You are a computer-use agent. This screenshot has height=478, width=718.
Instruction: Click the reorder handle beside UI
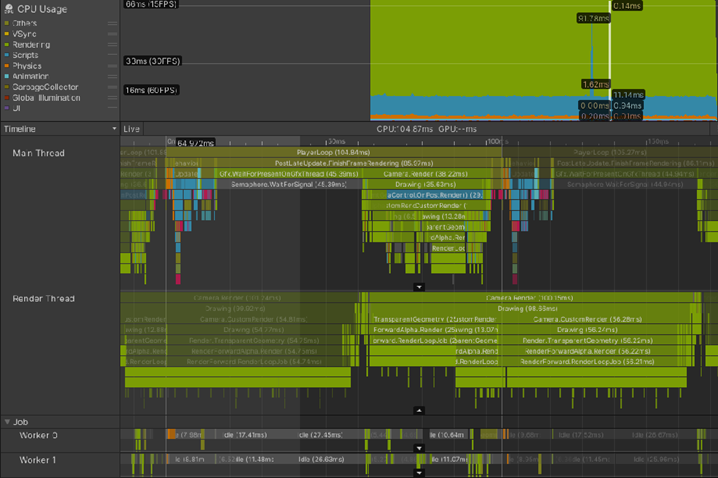112,108
